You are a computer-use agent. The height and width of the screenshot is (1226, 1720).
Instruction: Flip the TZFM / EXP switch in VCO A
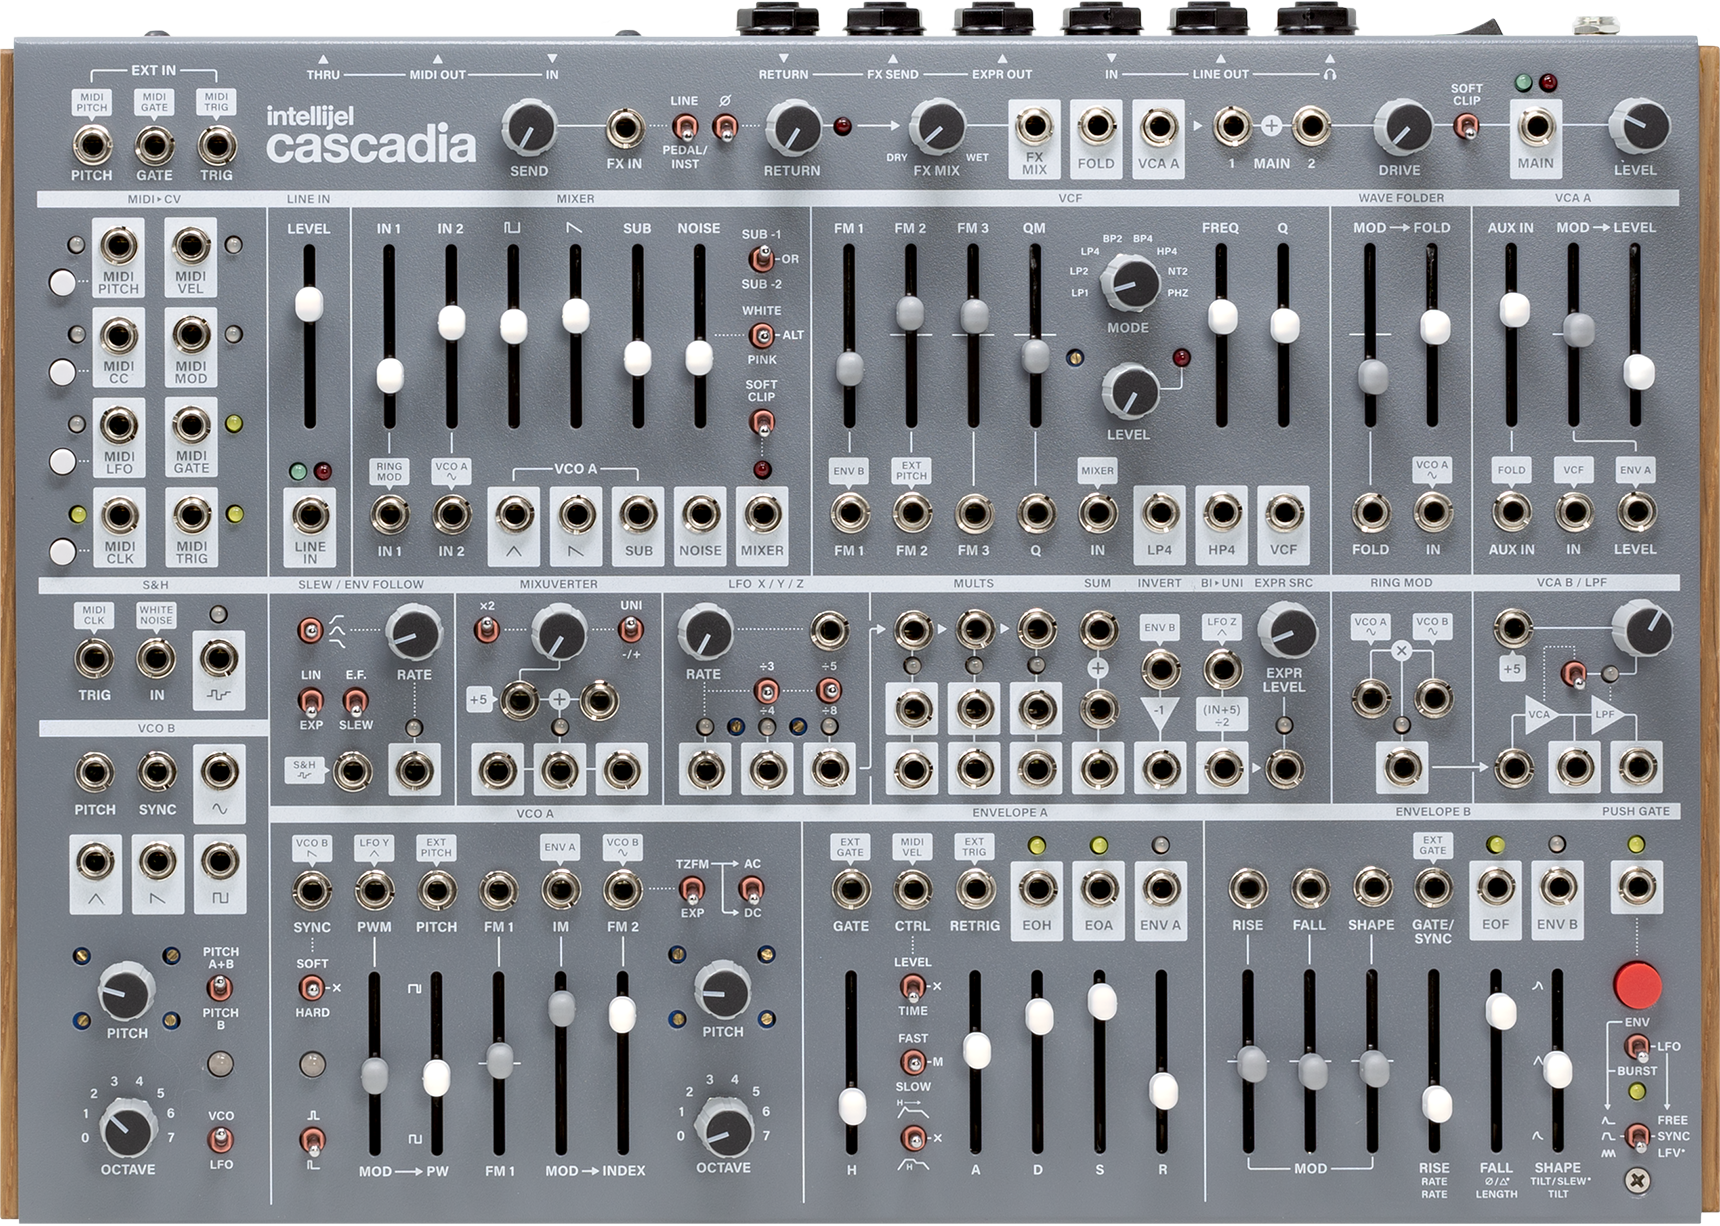pyautogui.click(x=689, y=888)
